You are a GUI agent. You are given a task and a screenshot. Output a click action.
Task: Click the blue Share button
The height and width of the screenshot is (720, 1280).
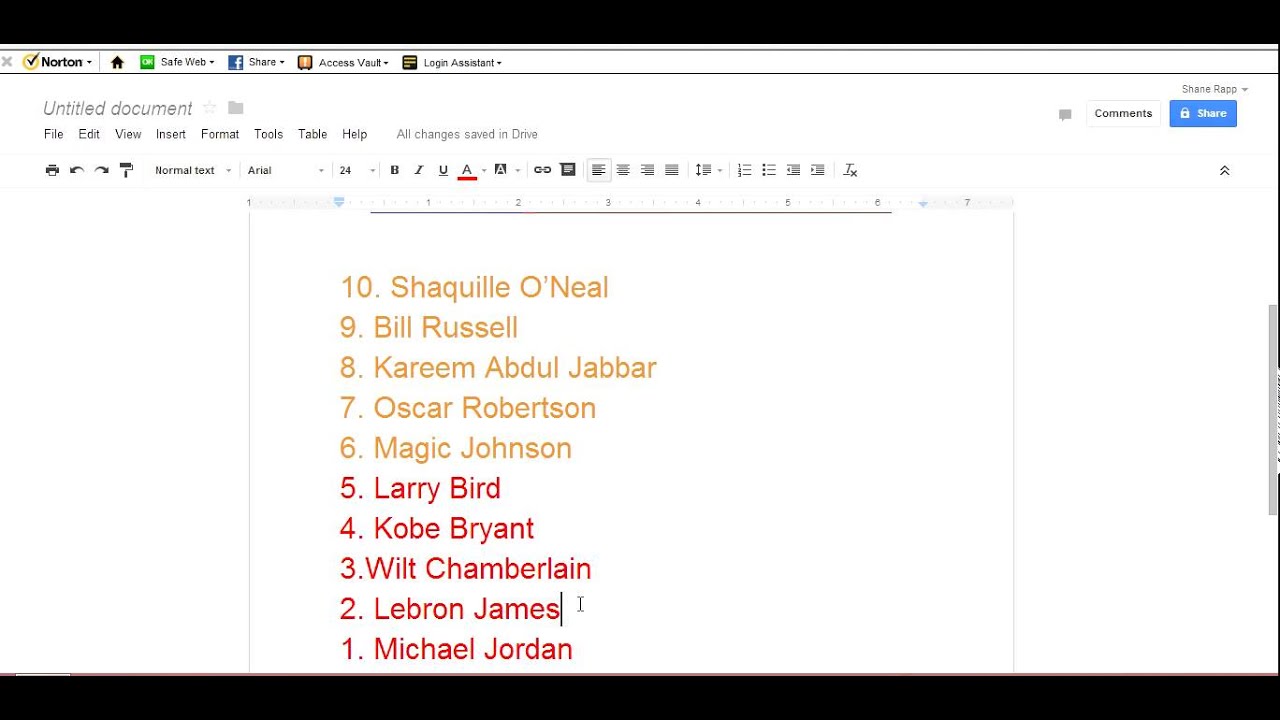pyautogui.click(x=1203, y=113)
